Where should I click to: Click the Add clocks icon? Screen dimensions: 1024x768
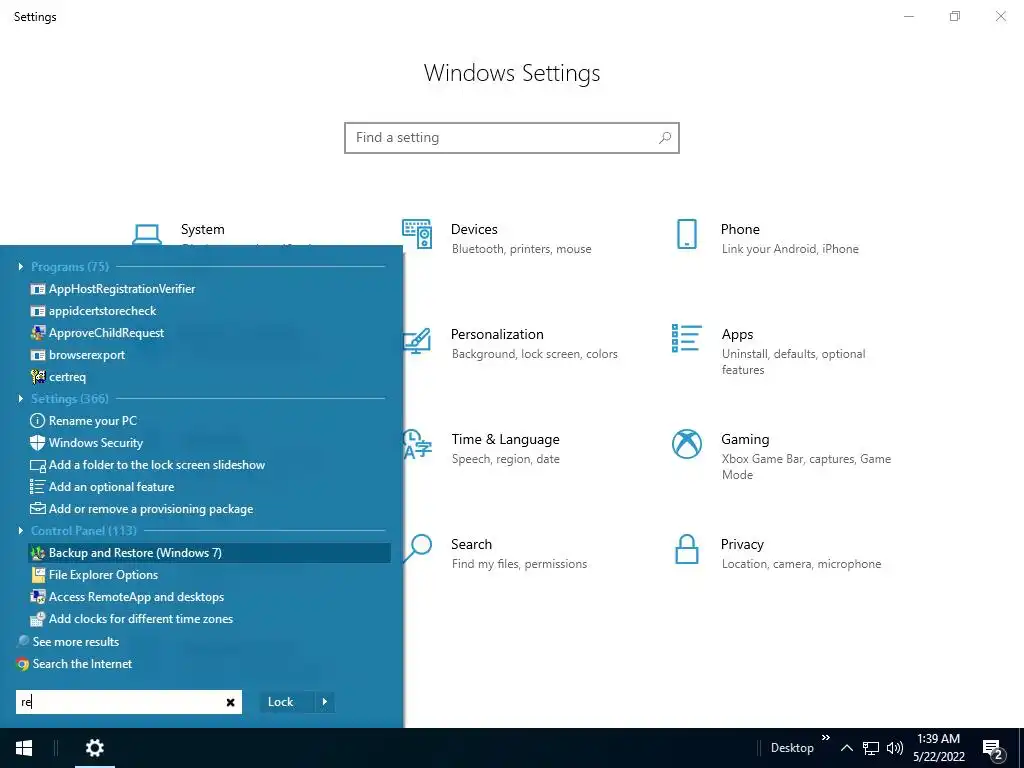(38, 618)
